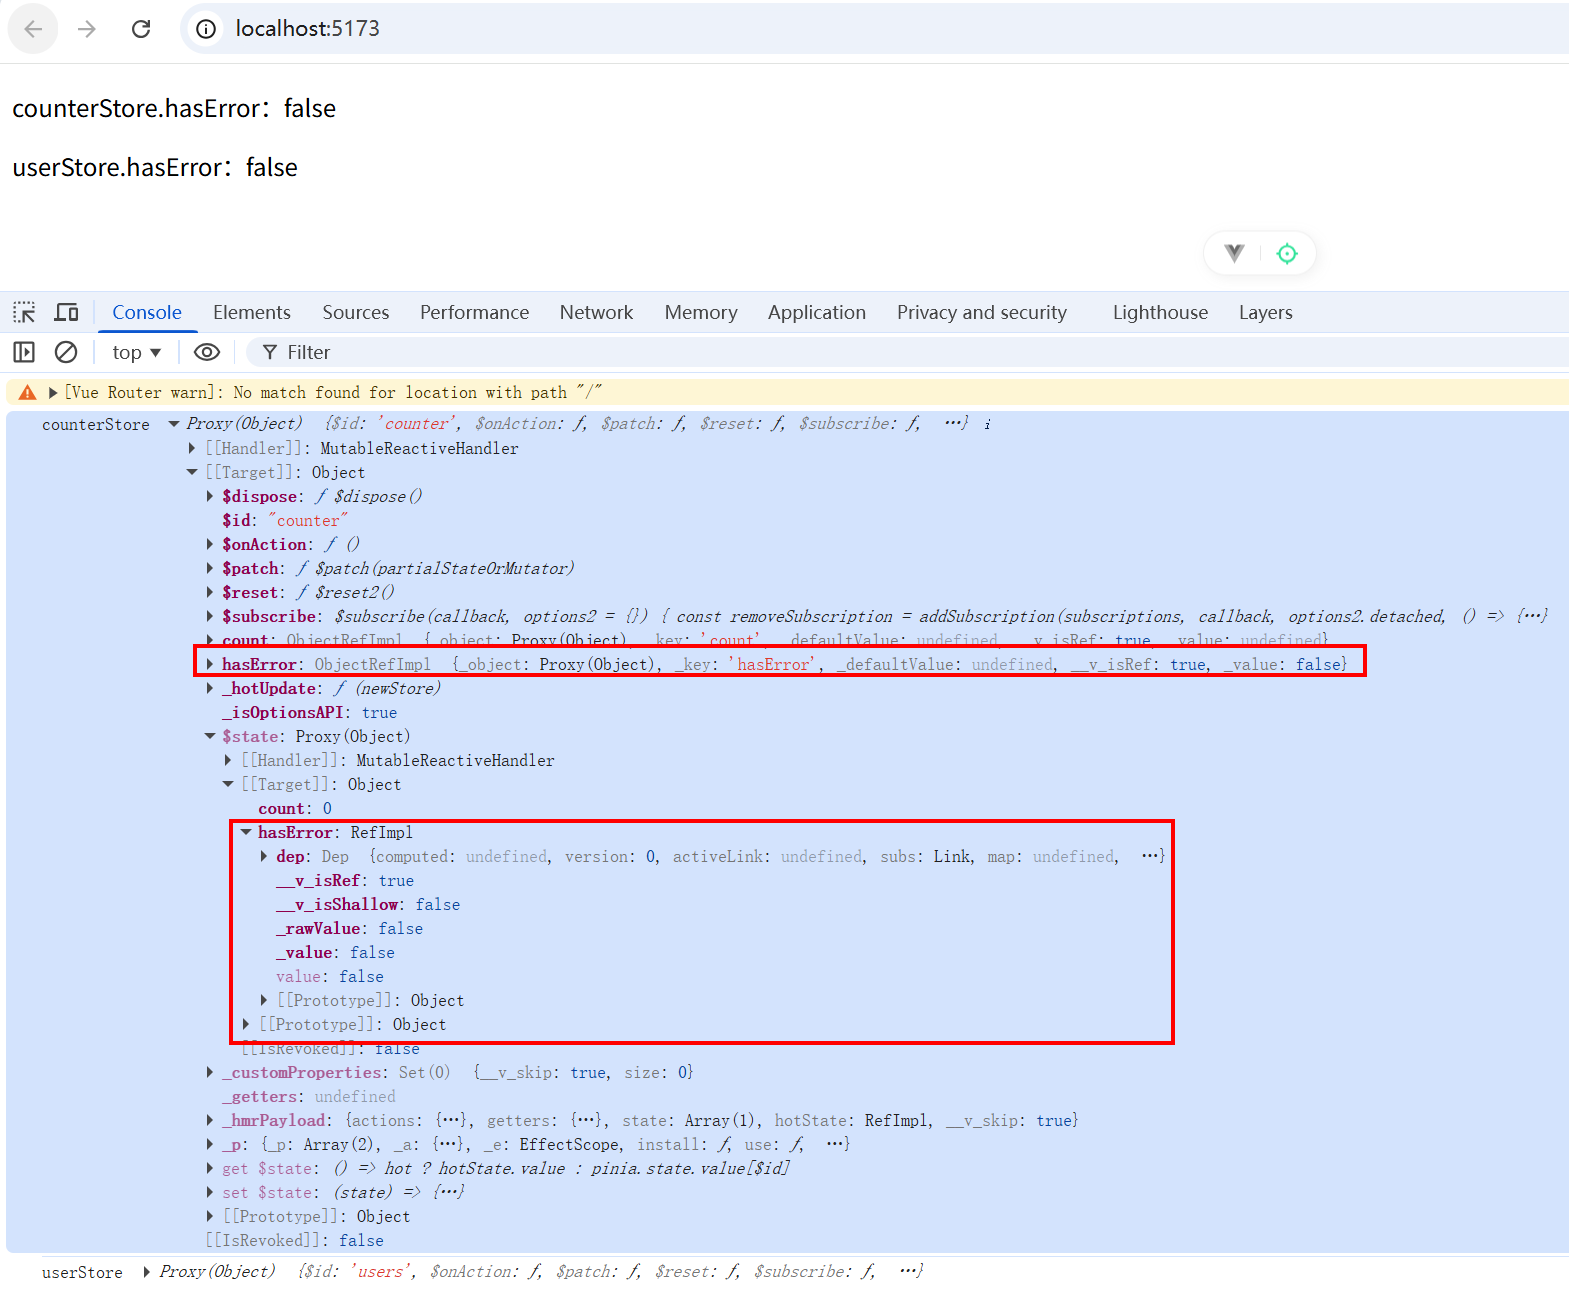
Task: Open the Layers tab
Action: [x=1266, y=313]
